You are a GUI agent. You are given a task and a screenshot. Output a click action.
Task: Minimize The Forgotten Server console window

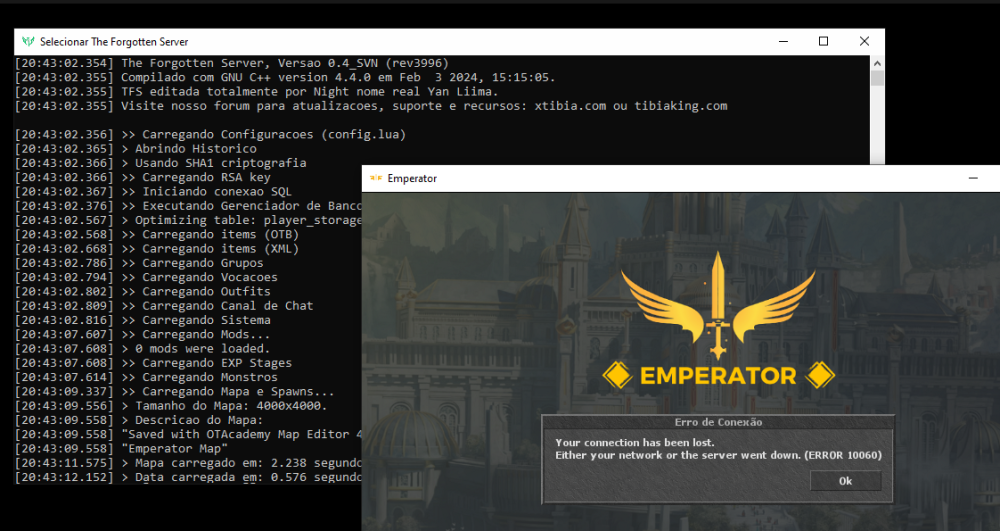pos(783,41)
